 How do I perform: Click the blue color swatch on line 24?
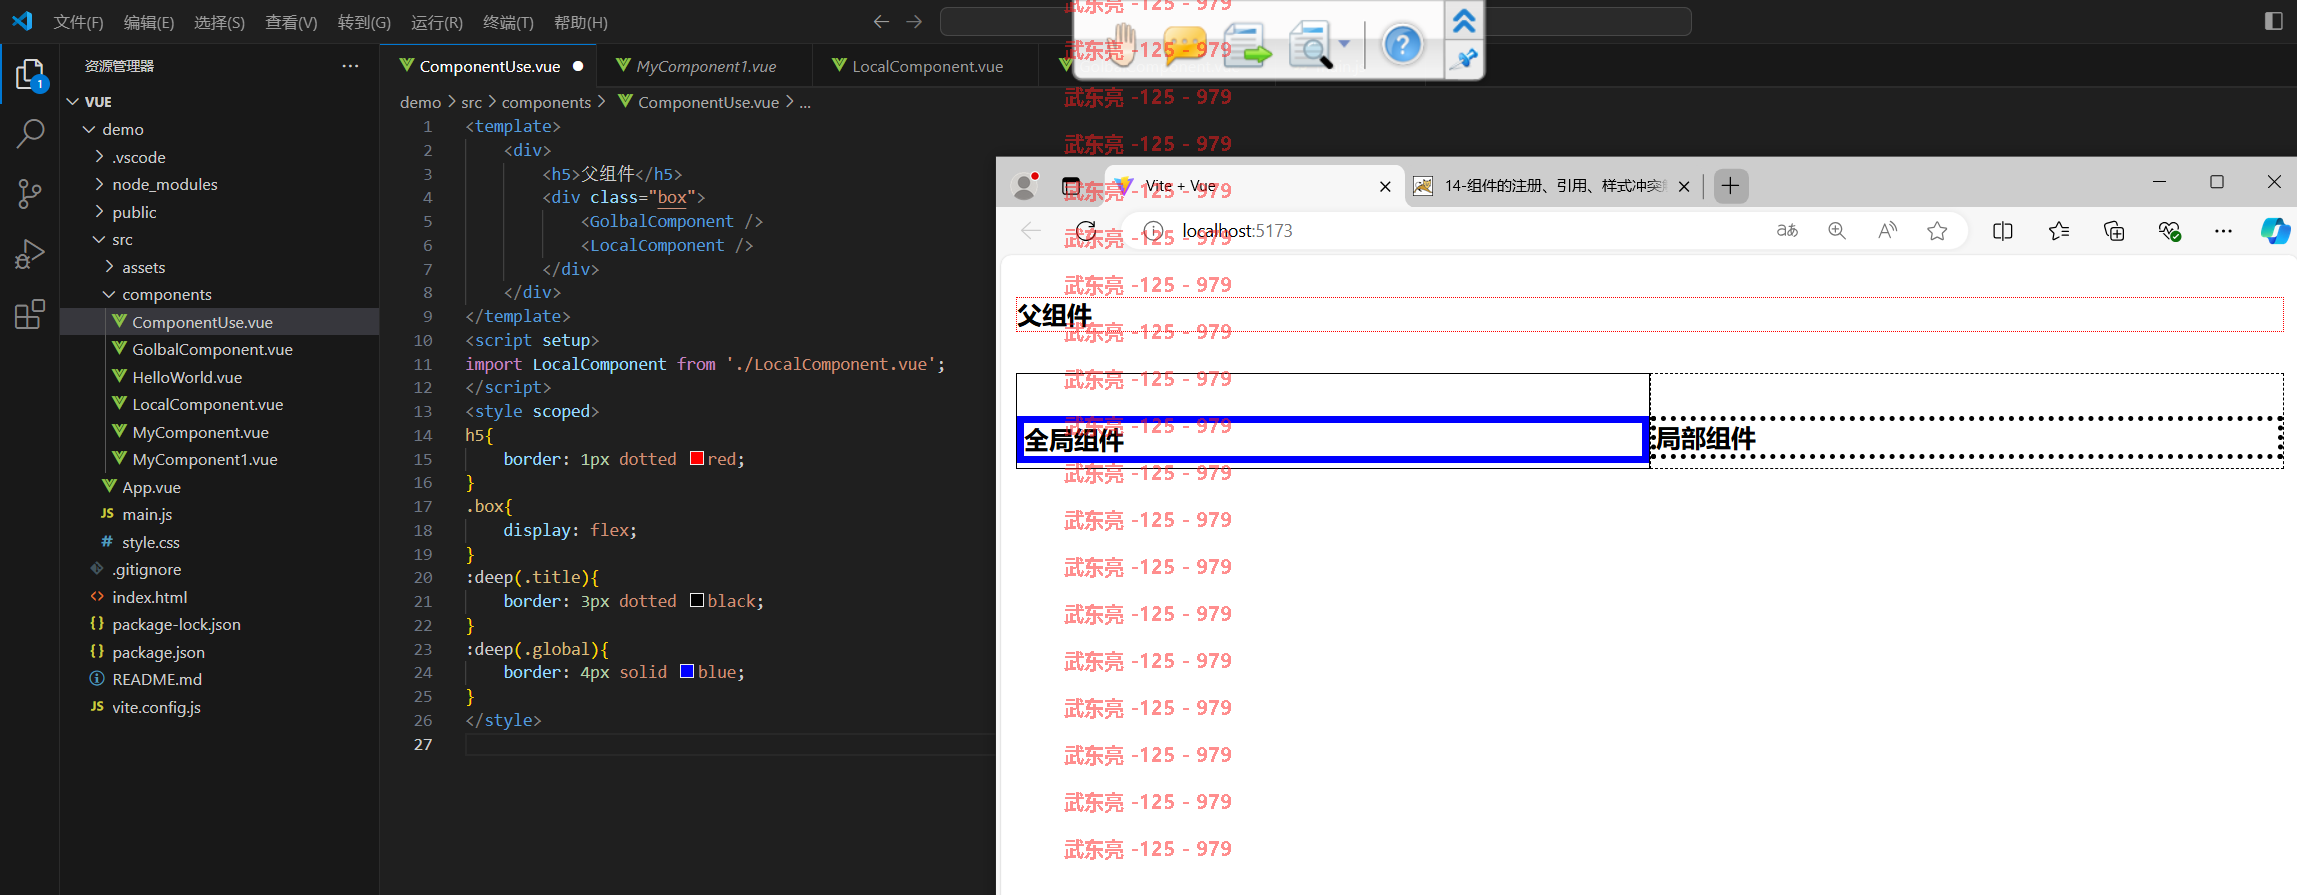pos(687,671)
